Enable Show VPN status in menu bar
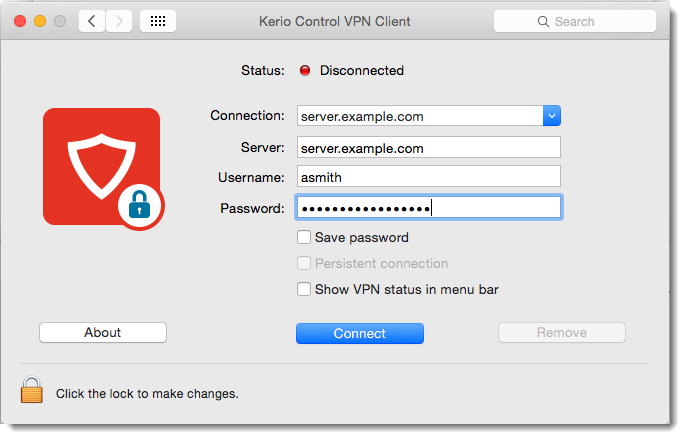Image resolution: width=685 pixels, height=439 pixels. [x=304, y=289]
